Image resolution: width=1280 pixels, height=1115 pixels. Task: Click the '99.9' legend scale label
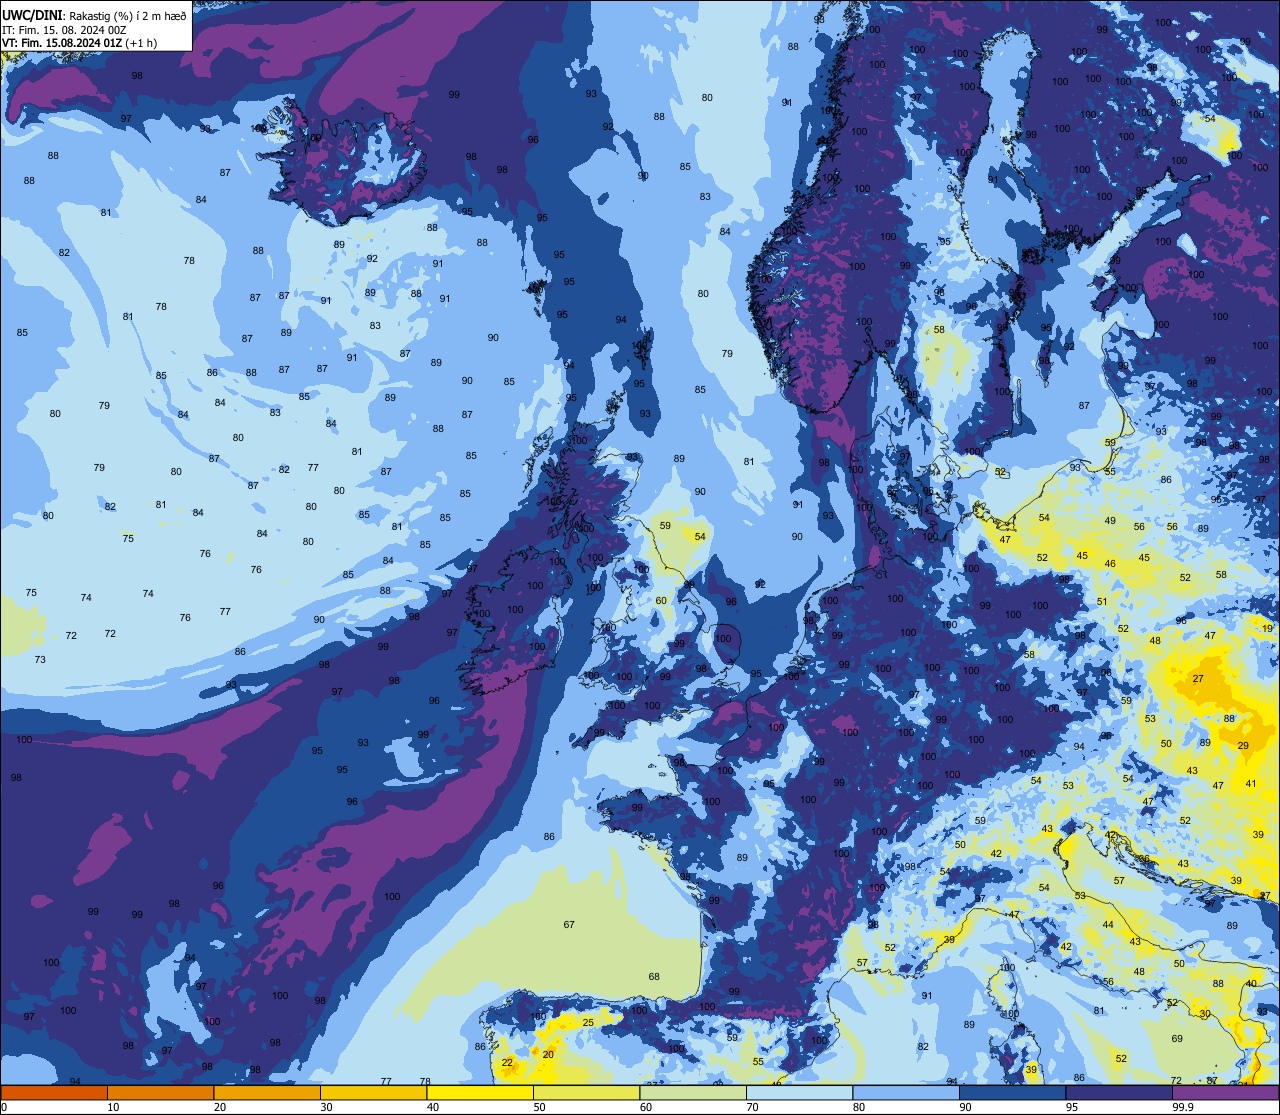click(1184, 1107)
